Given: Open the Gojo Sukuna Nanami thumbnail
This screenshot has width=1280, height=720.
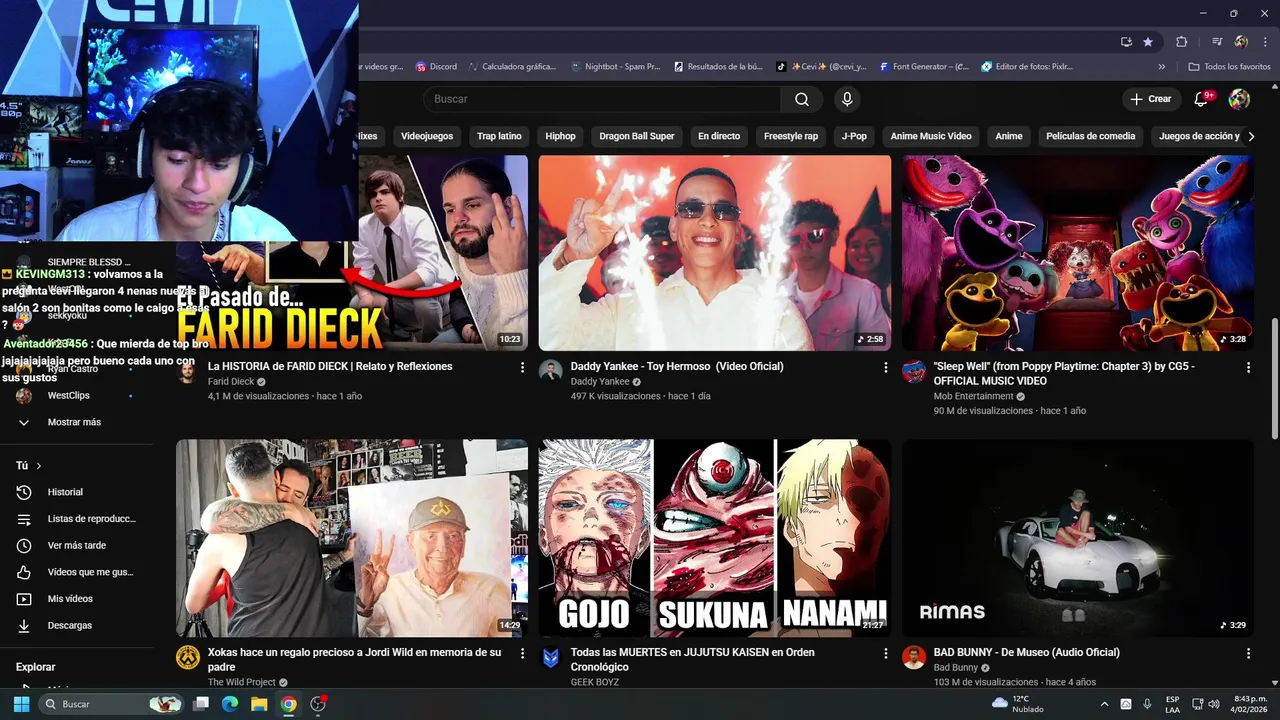Looking at the screenshot, I should pos(715,538).
